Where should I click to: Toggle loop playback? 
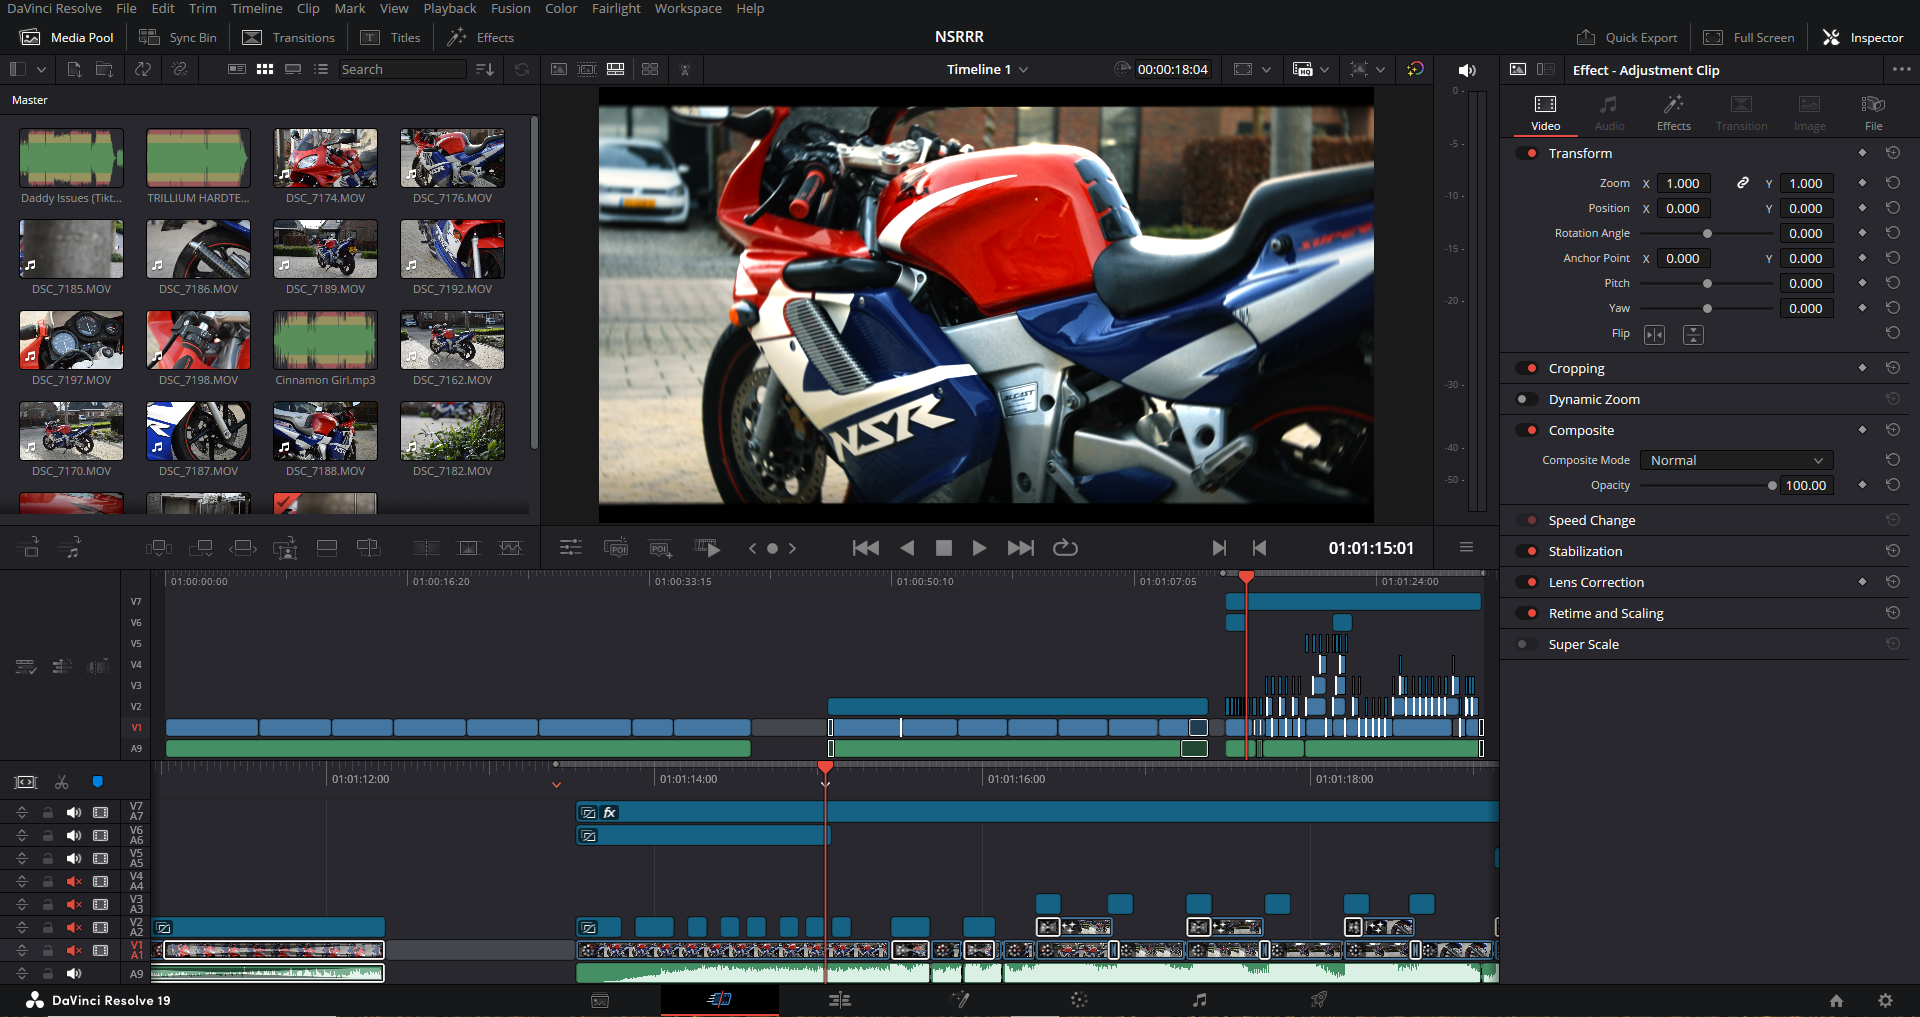pyautogui.click(x=1065, y=548)
